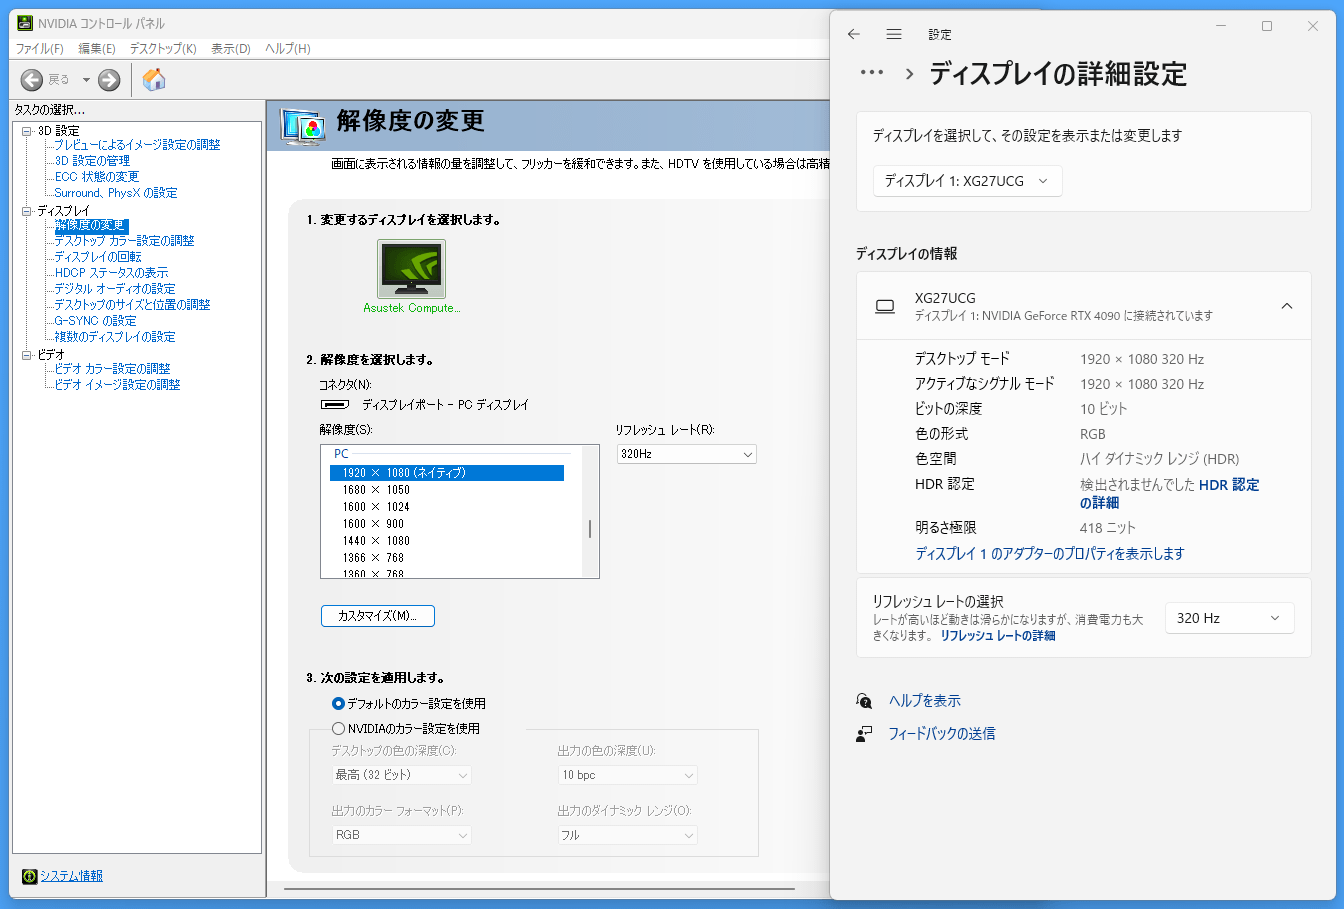Image resolution: width=1344 pixels, height=909 pixels.
Task: Select デフォルトのカラー設定を使用 radio button
Action: [x=338, y=704]
